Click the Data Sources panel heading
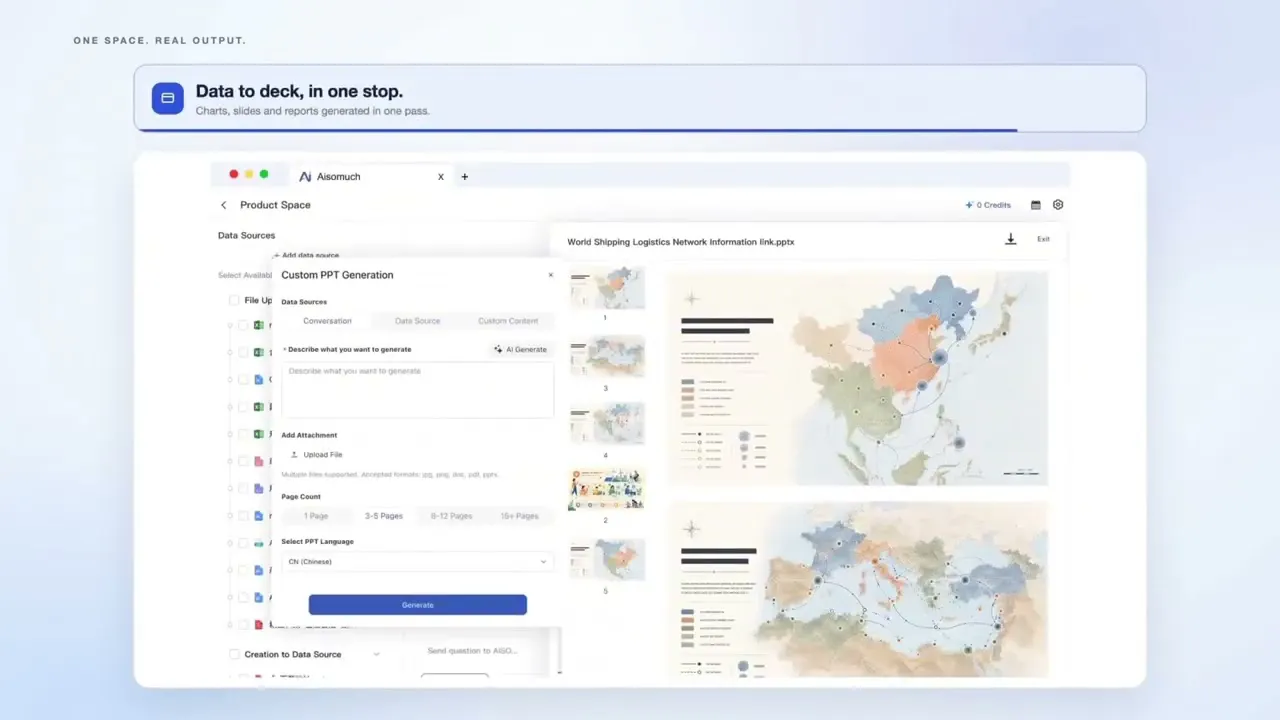Viewport: 1280px width, 720px height. tap(246, 236)
